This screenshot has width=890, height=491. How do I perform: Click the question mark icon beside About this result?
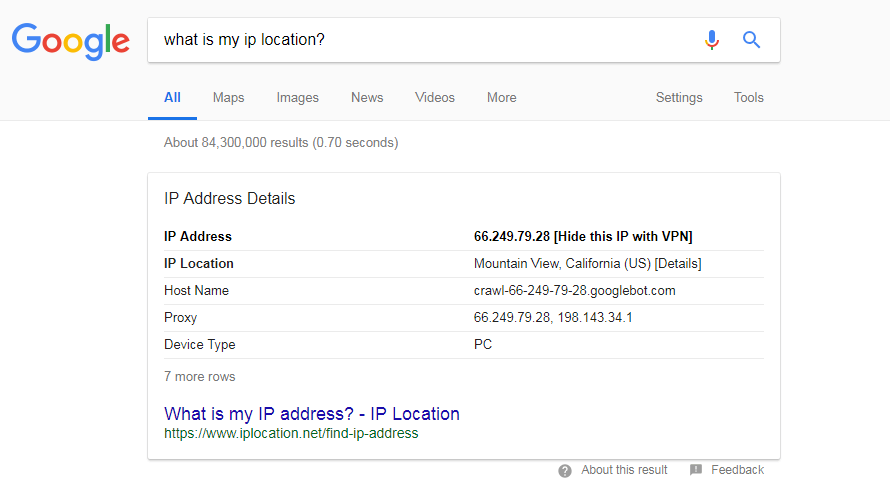[x=565, y=470]
